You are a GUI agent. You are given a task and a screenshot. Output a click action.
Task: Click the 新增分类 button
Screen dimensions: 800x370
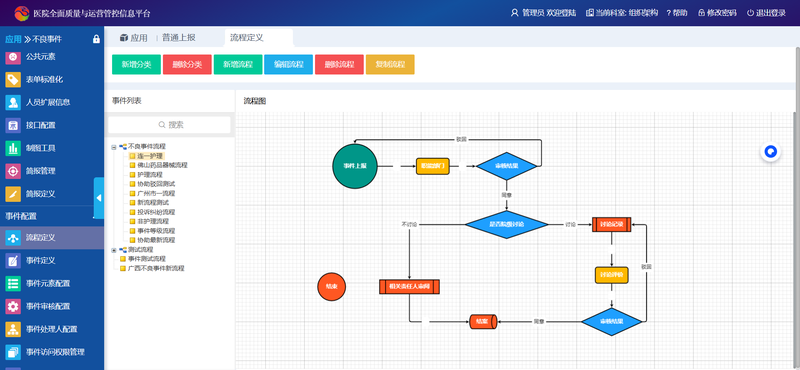click(136, 65)
